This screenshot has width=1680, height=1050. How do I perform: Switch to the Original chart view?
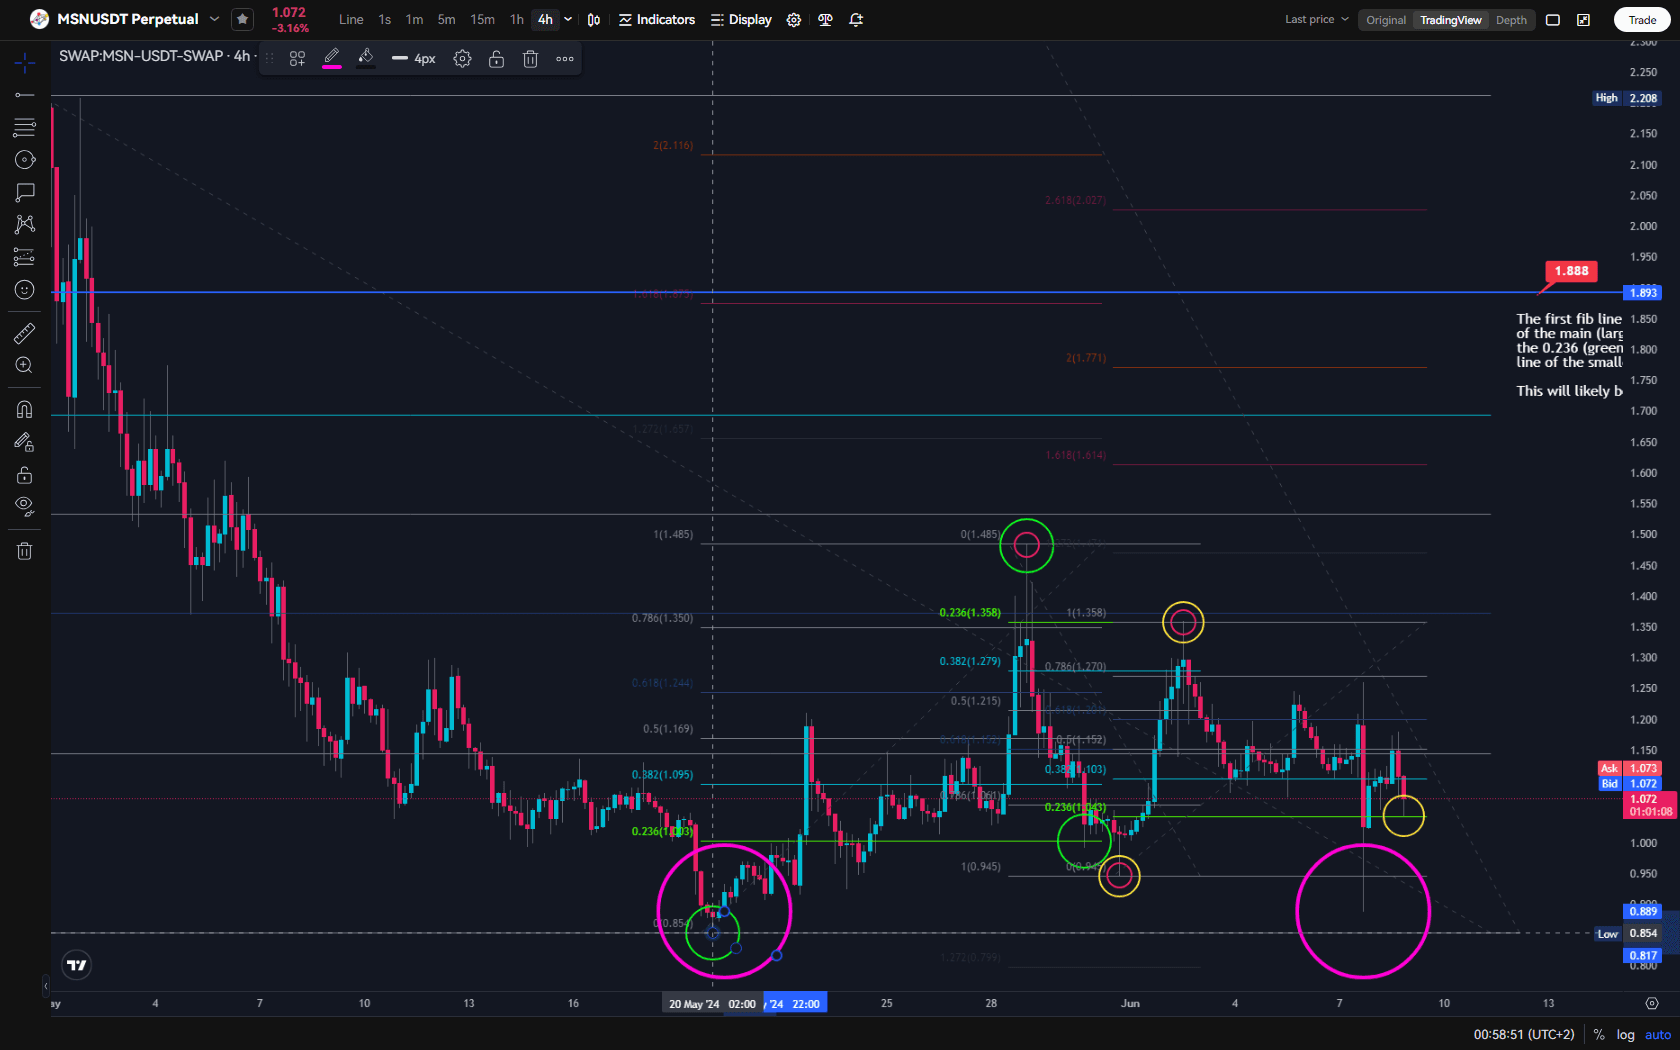(x=1386, y=20)
